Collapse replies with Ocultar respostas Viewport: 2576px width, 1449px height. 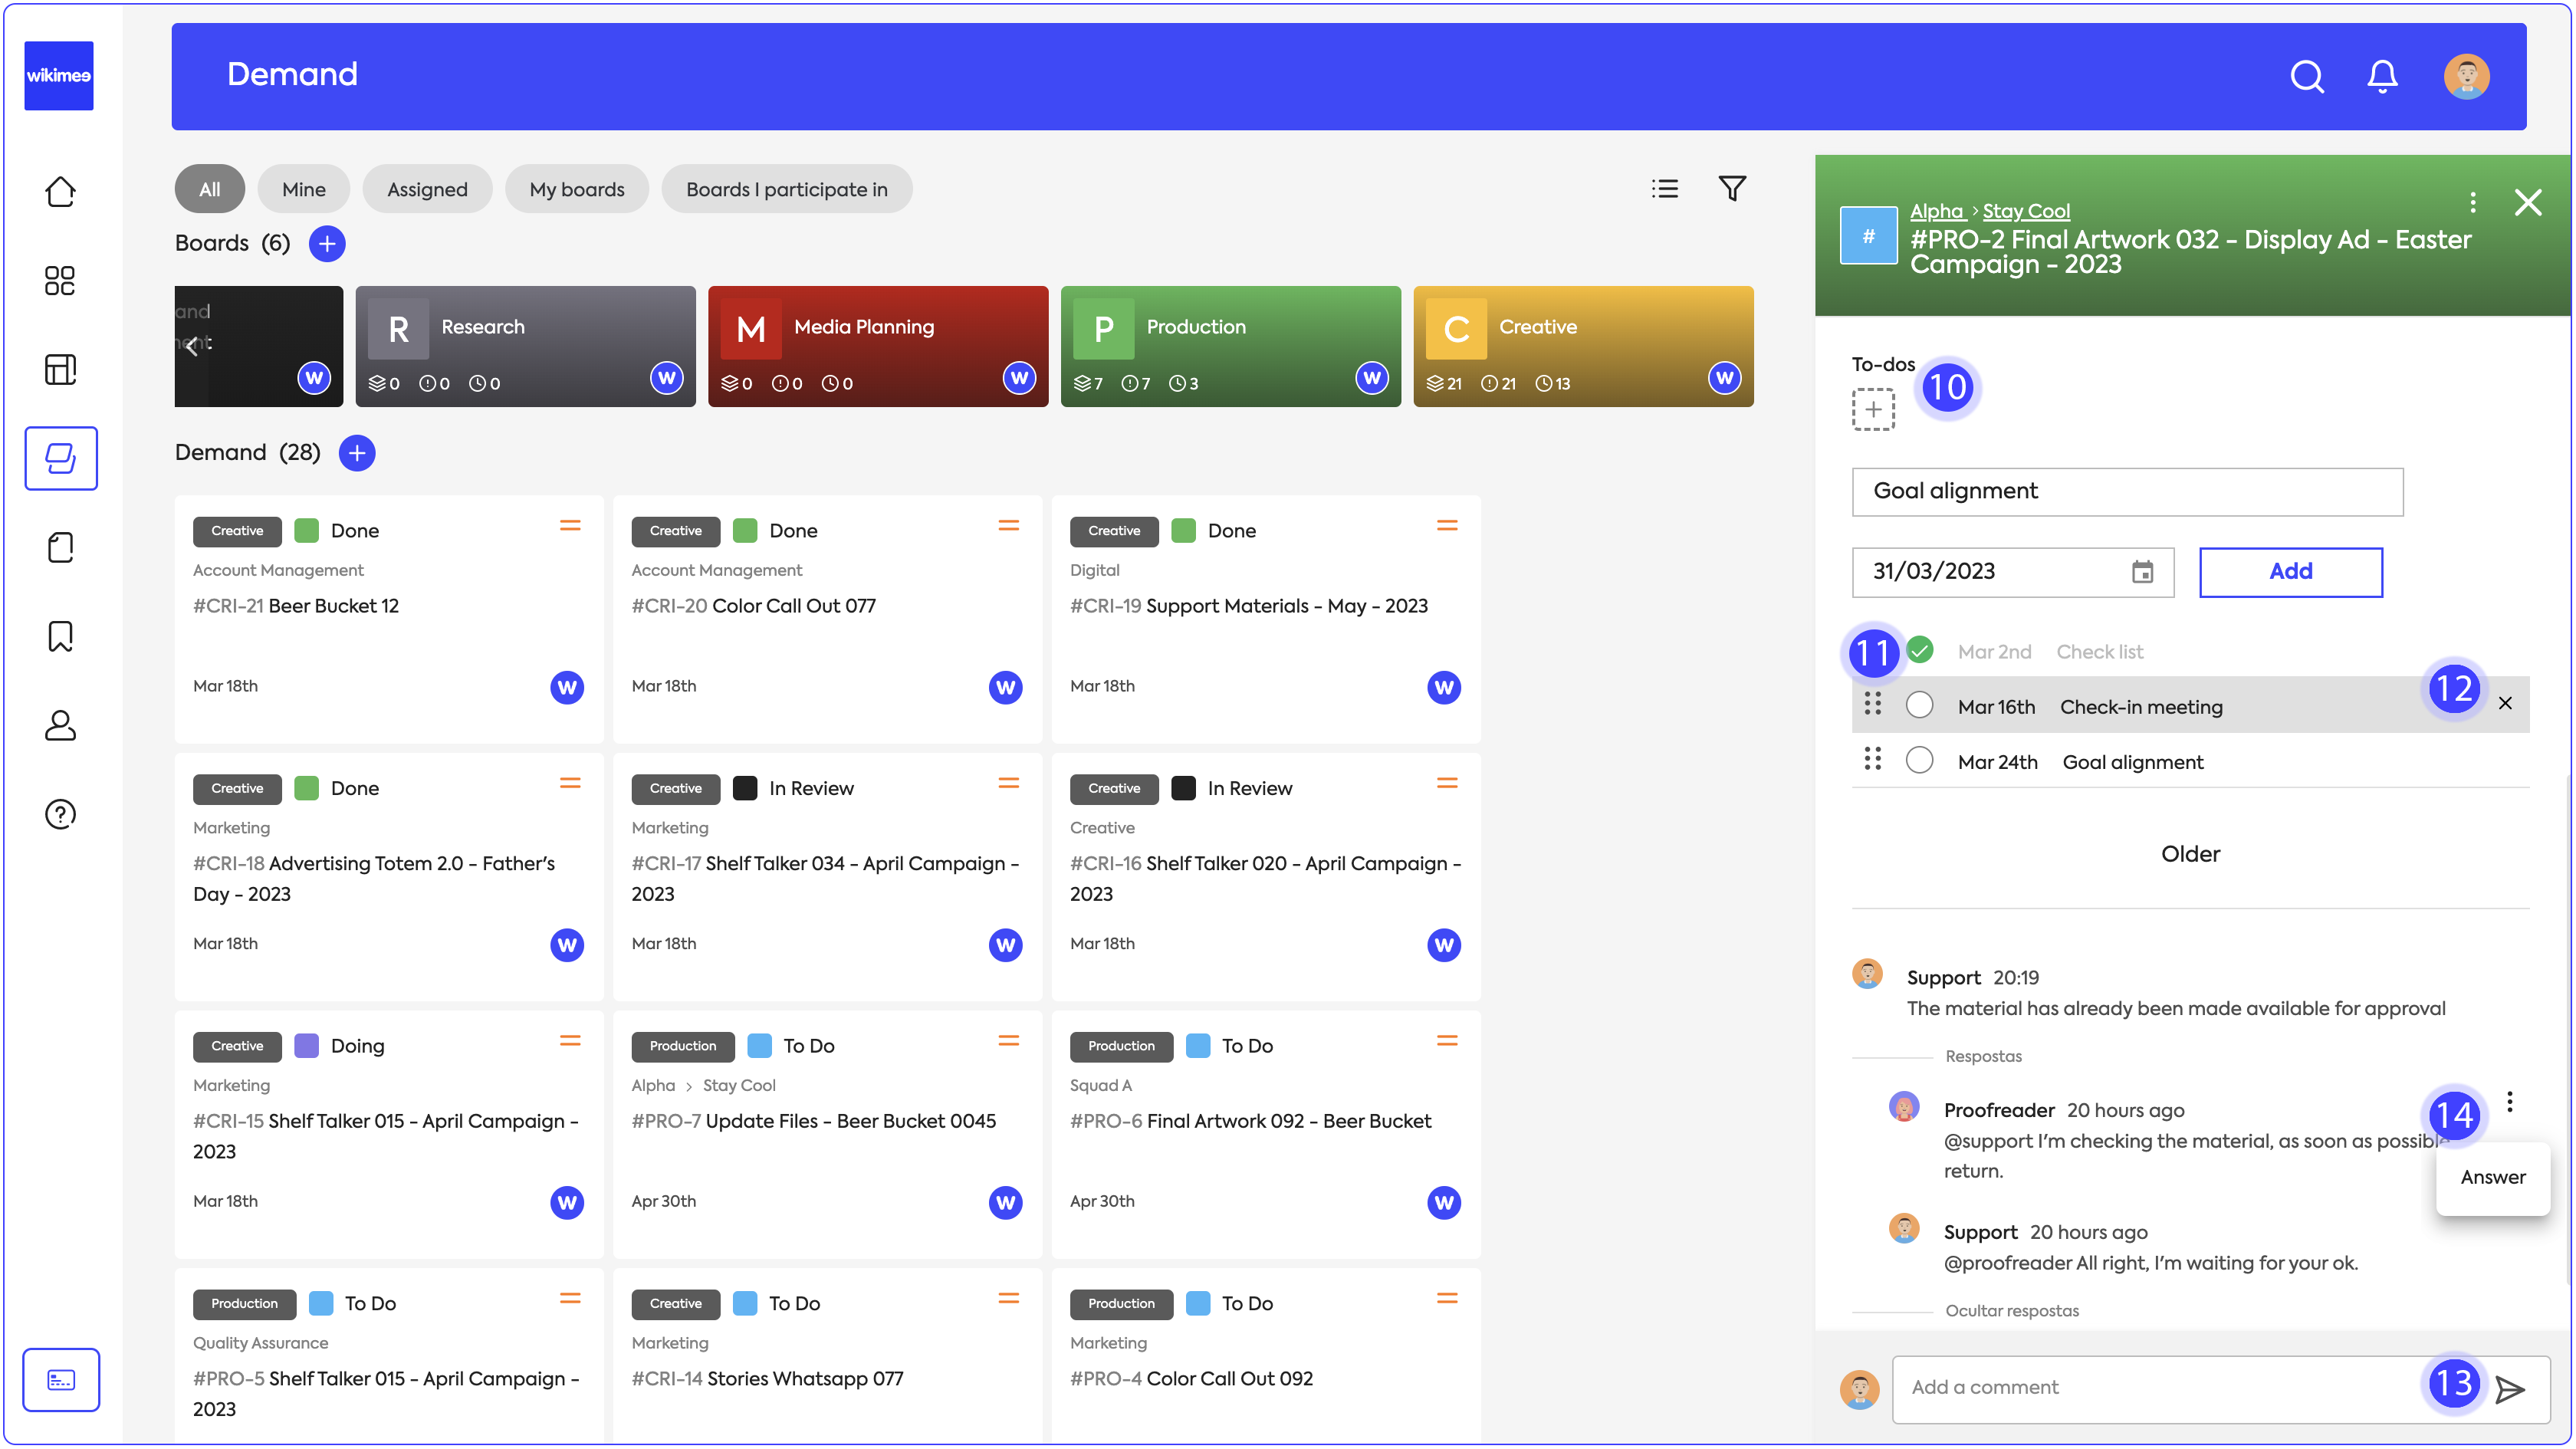[x=2011, y=1311]
